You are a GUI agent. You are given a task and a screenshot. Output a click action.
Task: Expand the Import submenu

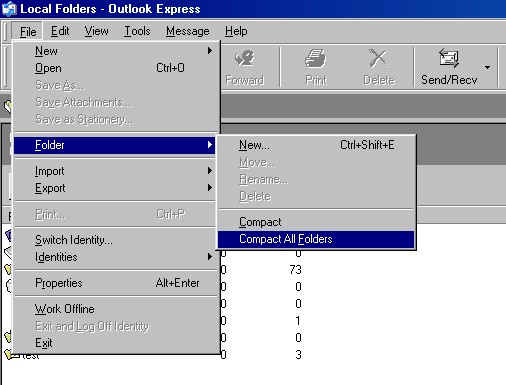point(114,171)
